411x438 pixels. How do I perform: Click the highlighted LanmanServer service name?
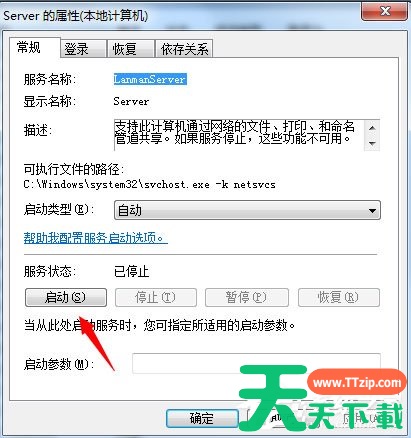[150, 79]
